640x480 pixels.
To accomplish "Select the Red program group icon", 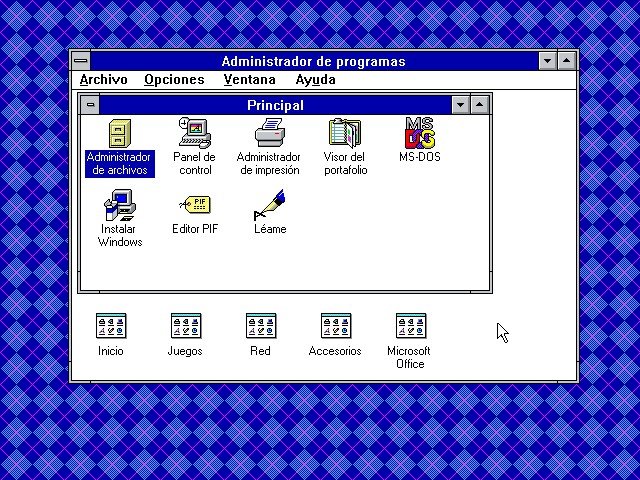I will click(261, 326).
